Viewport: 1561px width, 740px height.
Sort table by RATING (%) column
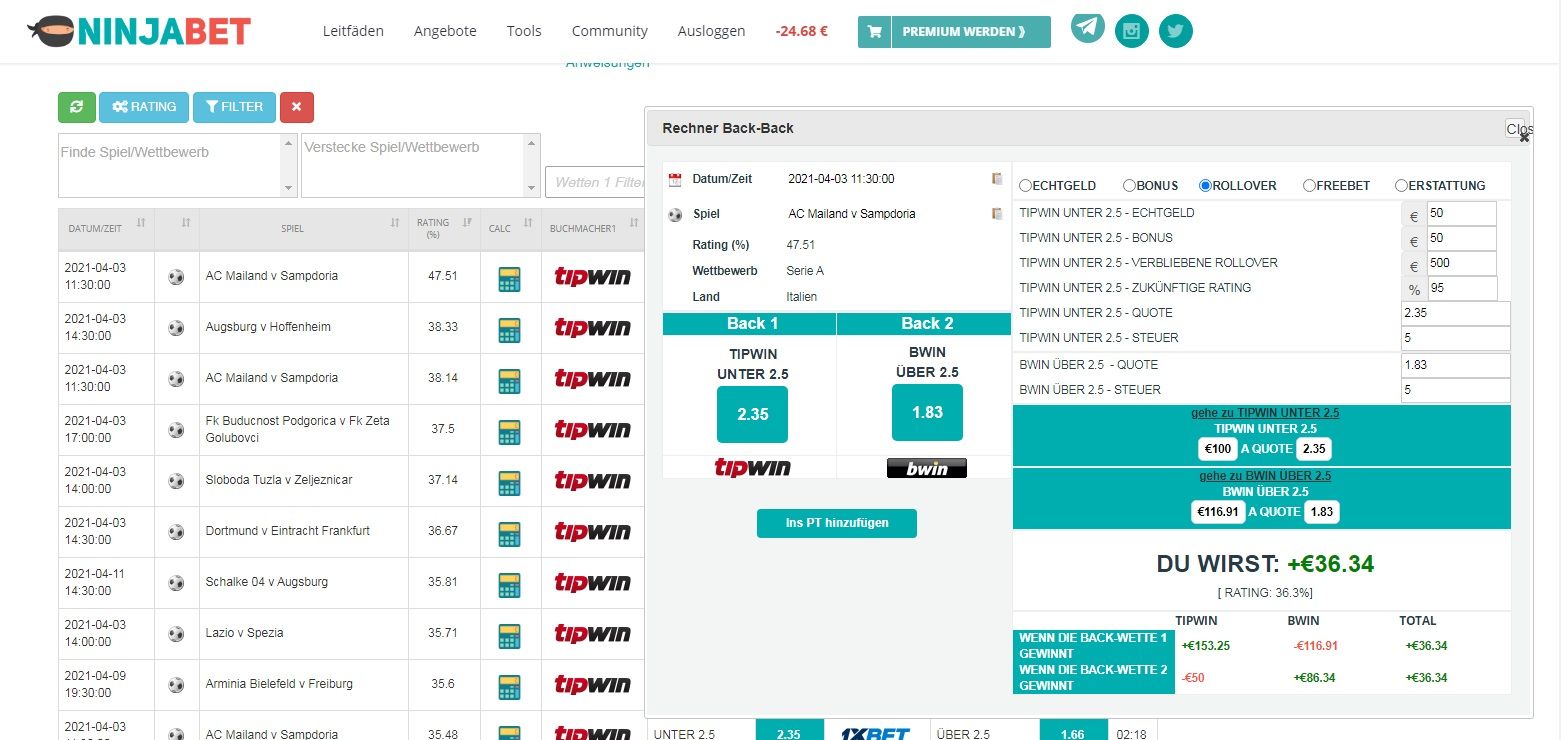pyautogui.click(x=444, y=229)
